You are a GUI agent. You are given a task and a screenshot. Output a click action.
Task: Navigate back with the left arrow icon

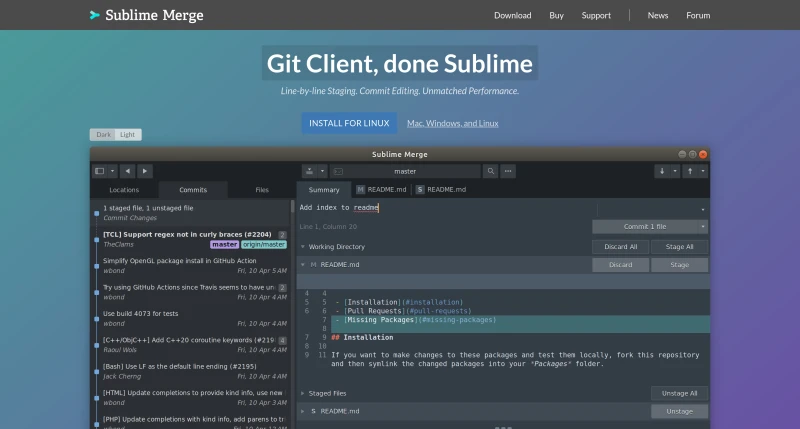(x=128, y=171)
